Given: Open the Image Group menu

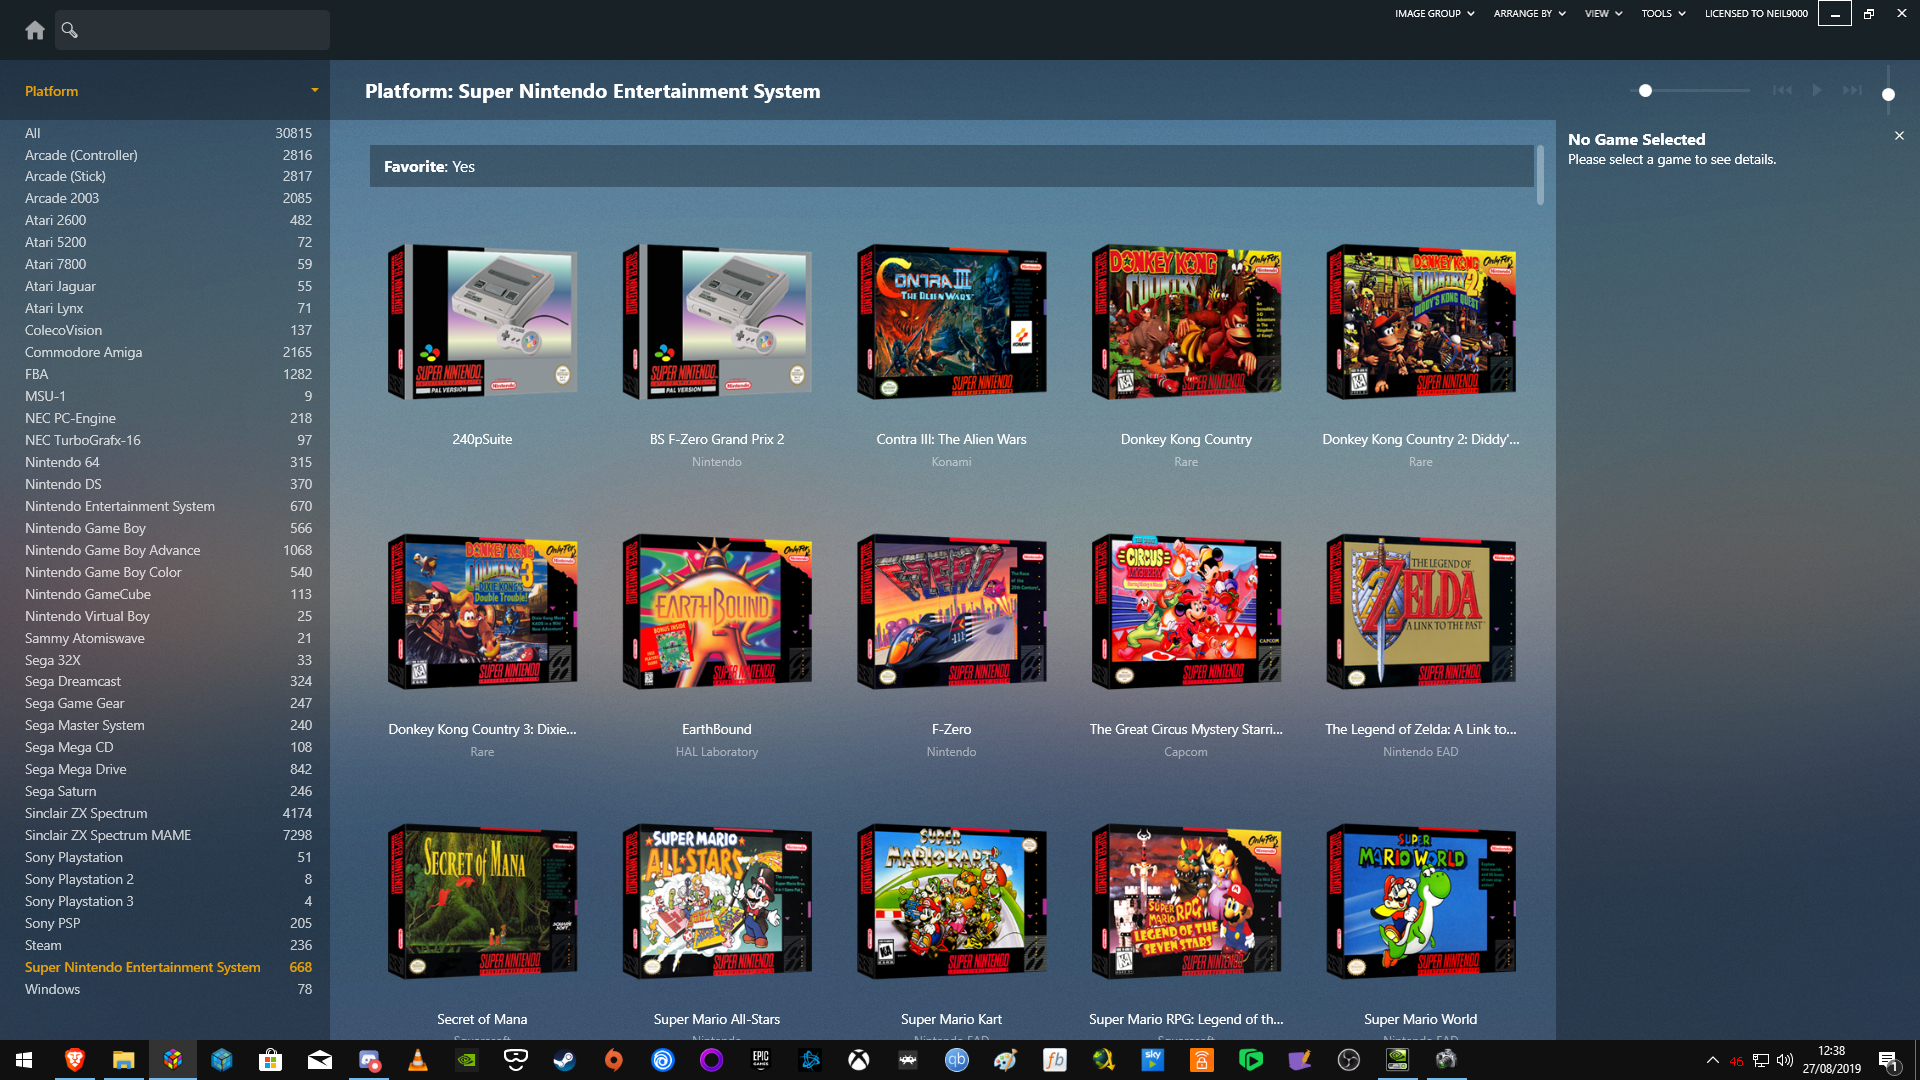Looking at the screenshot, I should click(1435, 14).
